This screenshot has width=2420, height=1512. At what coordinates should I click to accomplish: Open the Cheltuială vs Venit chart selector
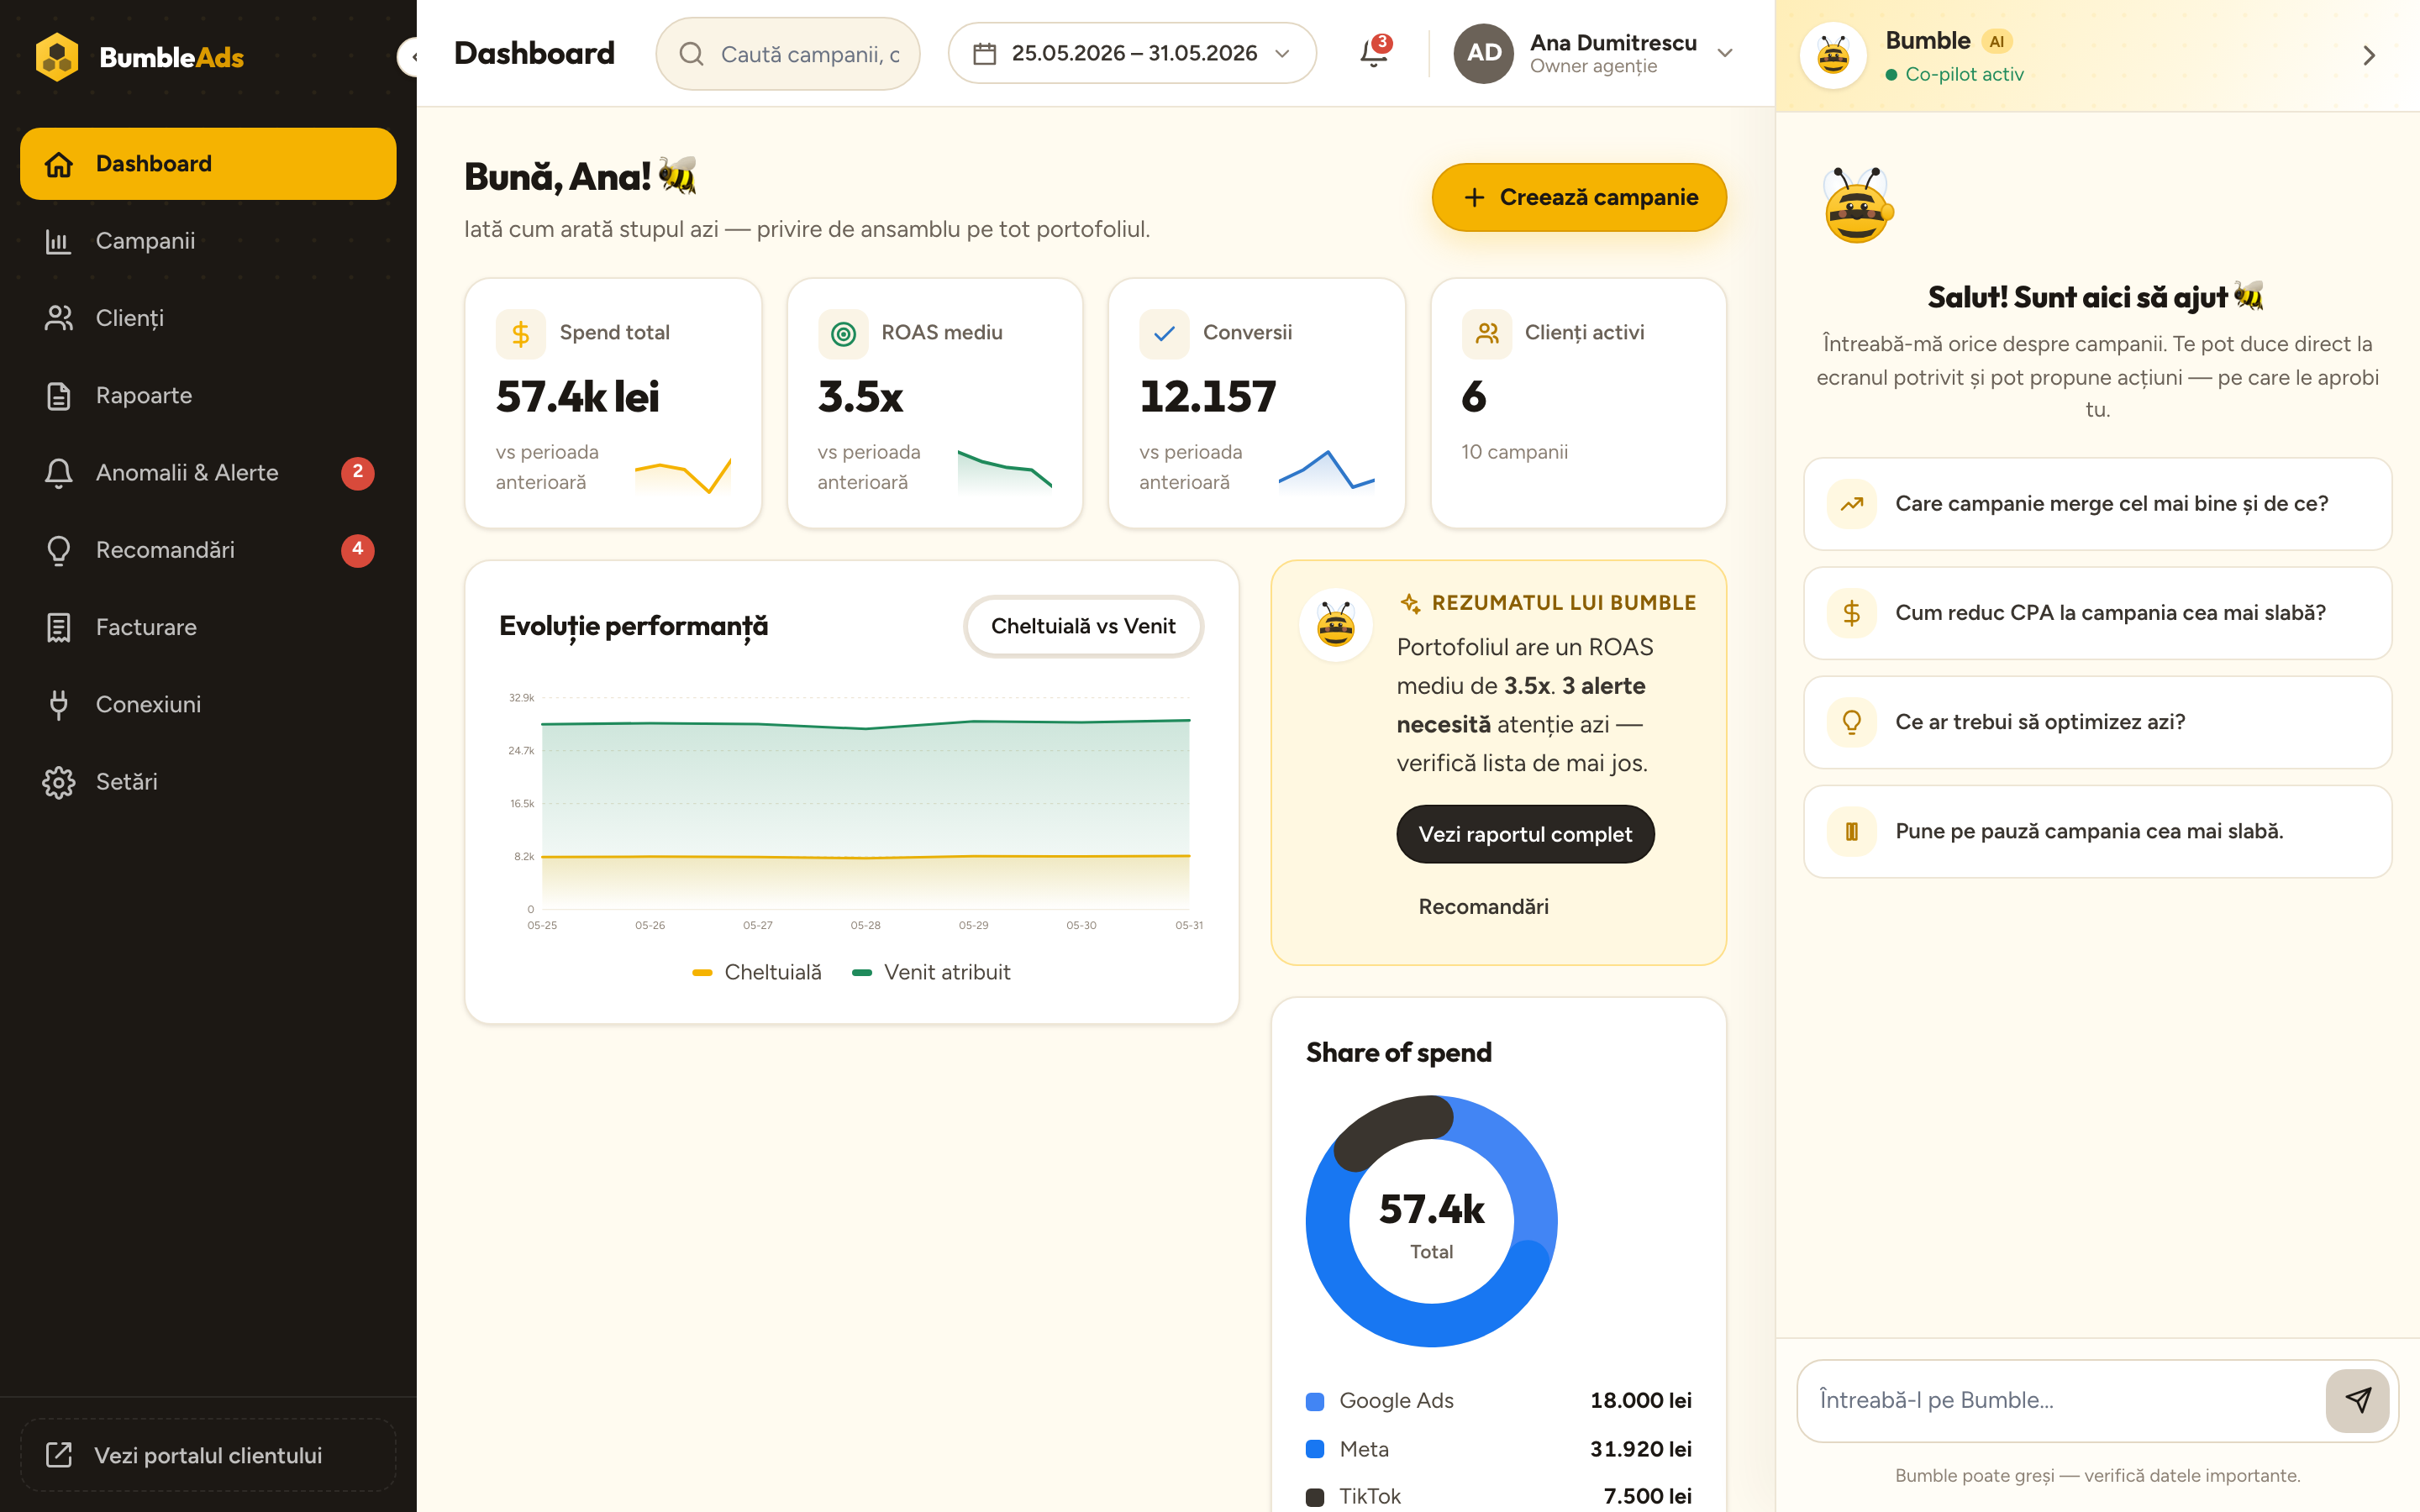(1083, 626)
